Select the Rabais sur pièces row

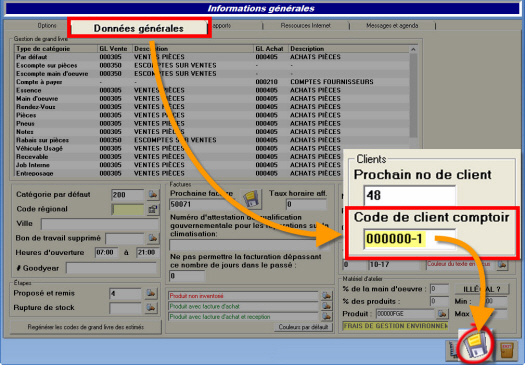point(212,140)
